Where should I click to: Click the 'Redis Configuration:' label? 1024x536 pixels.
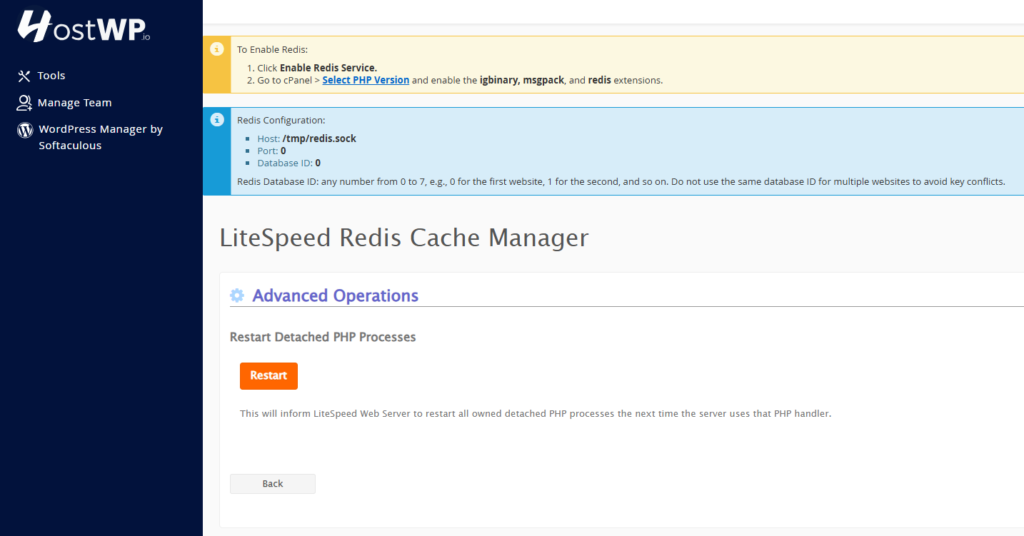(x=281, y=120)
